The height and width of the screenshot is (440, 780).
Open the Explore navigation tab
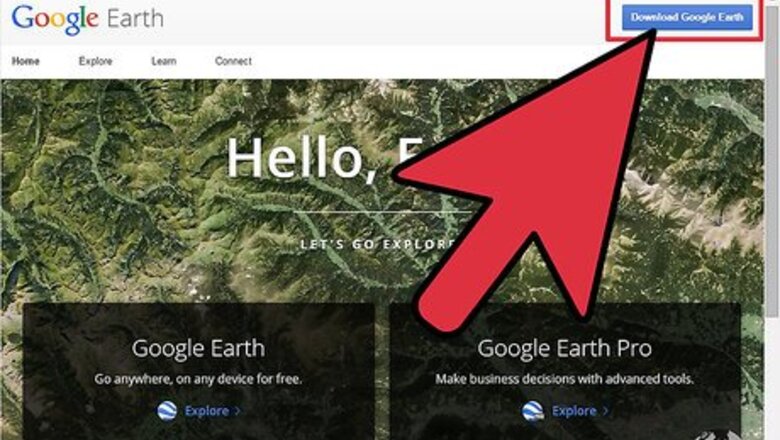[x=96, y=61]
